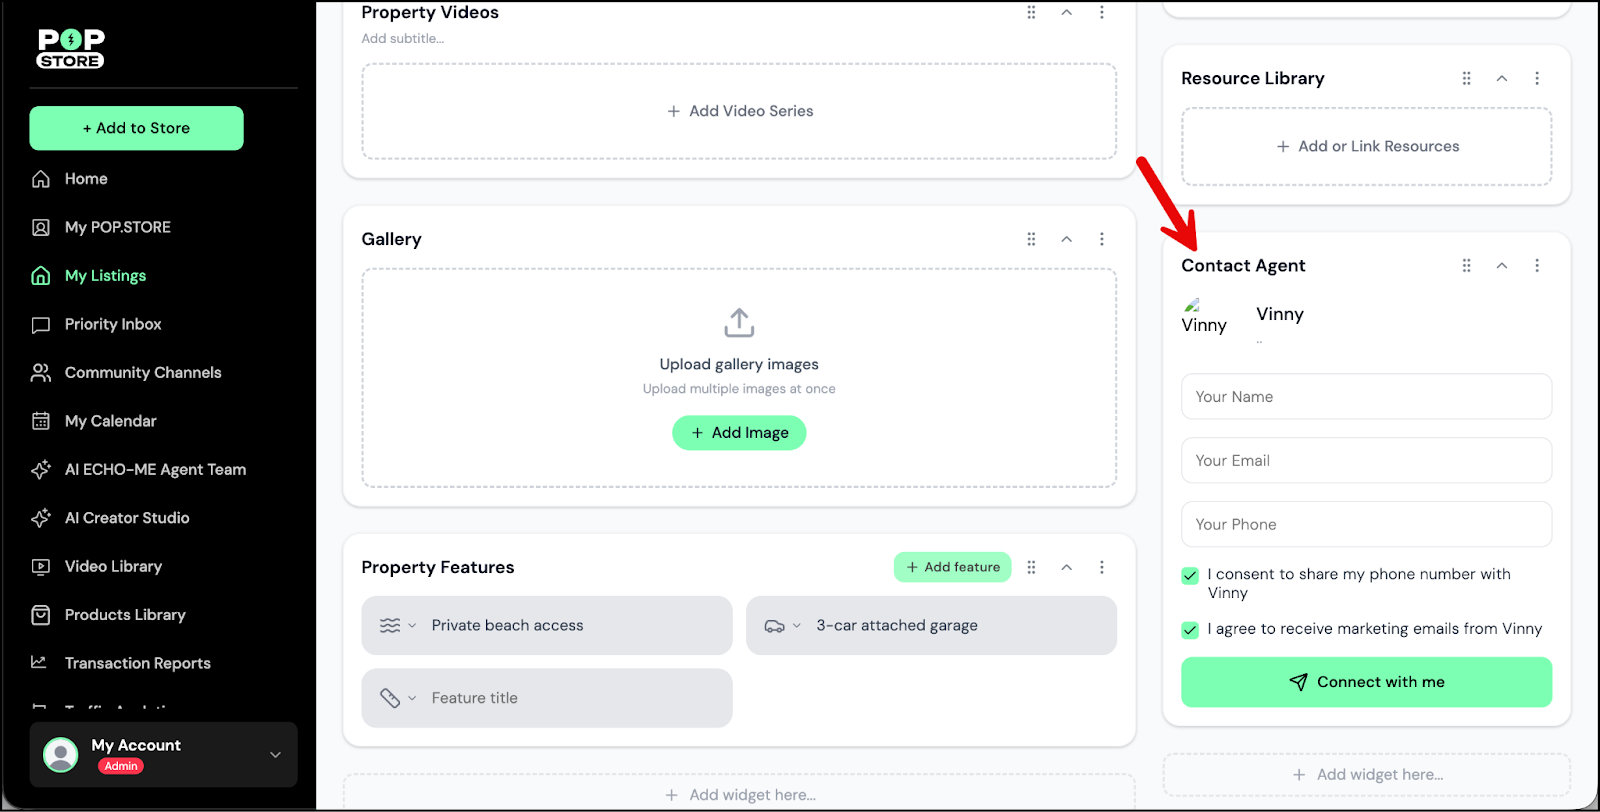
Task: Click the drag handle on Gallery widget
Action: [x=1031, y=239]
